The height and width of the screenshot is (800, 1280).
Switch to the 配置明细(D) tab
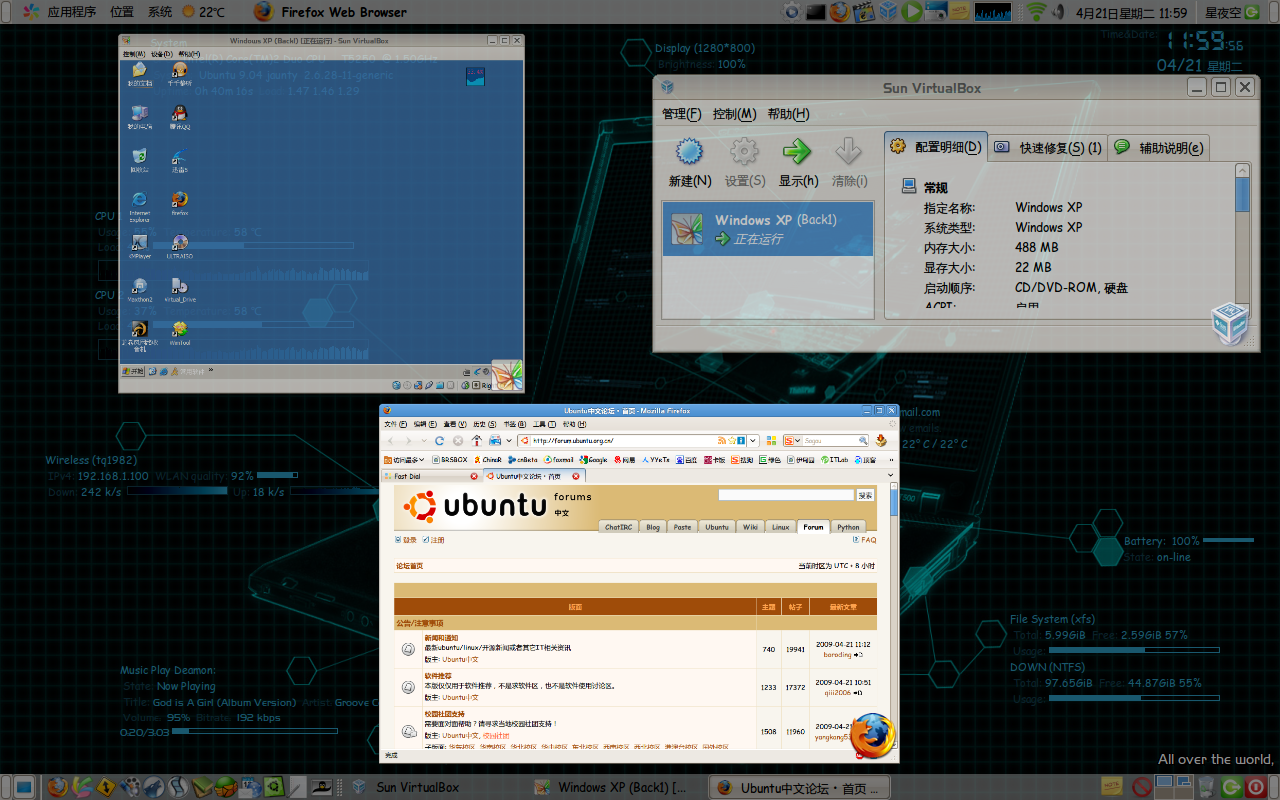coord(936,147)
